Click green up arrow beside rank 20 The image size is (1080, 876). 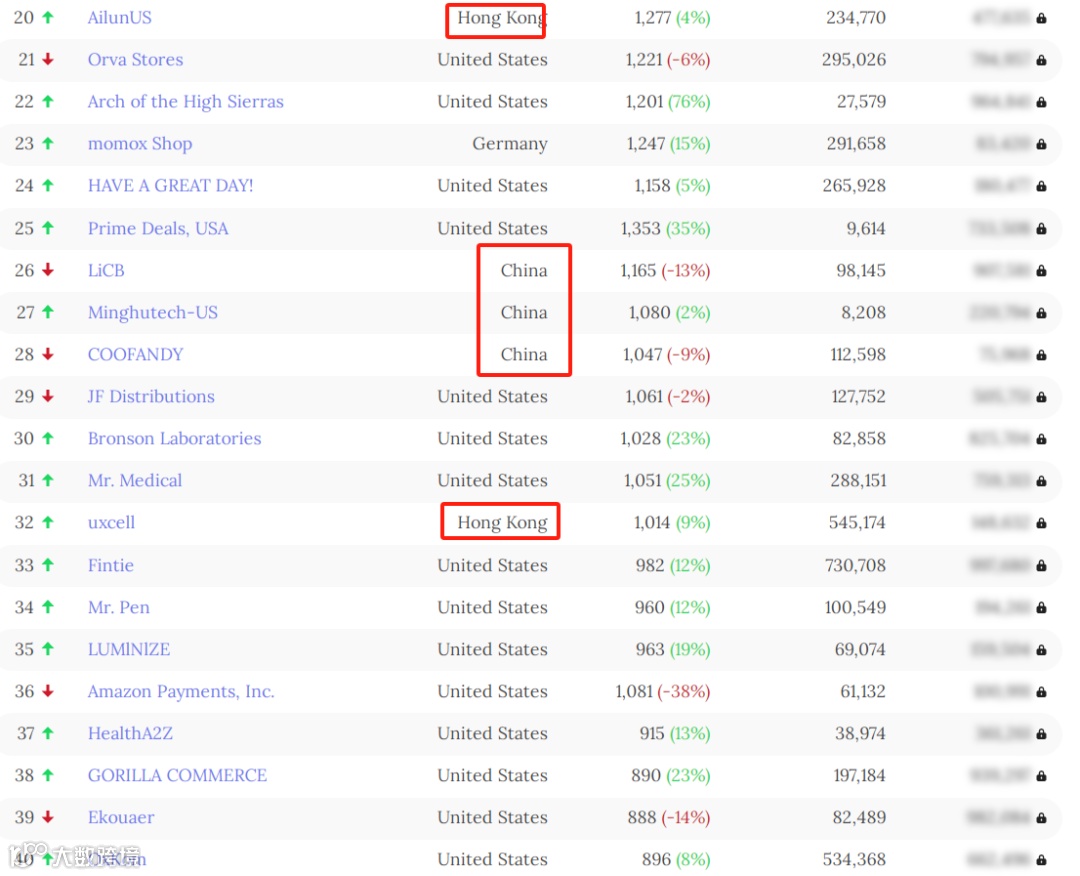click(48, 18)
